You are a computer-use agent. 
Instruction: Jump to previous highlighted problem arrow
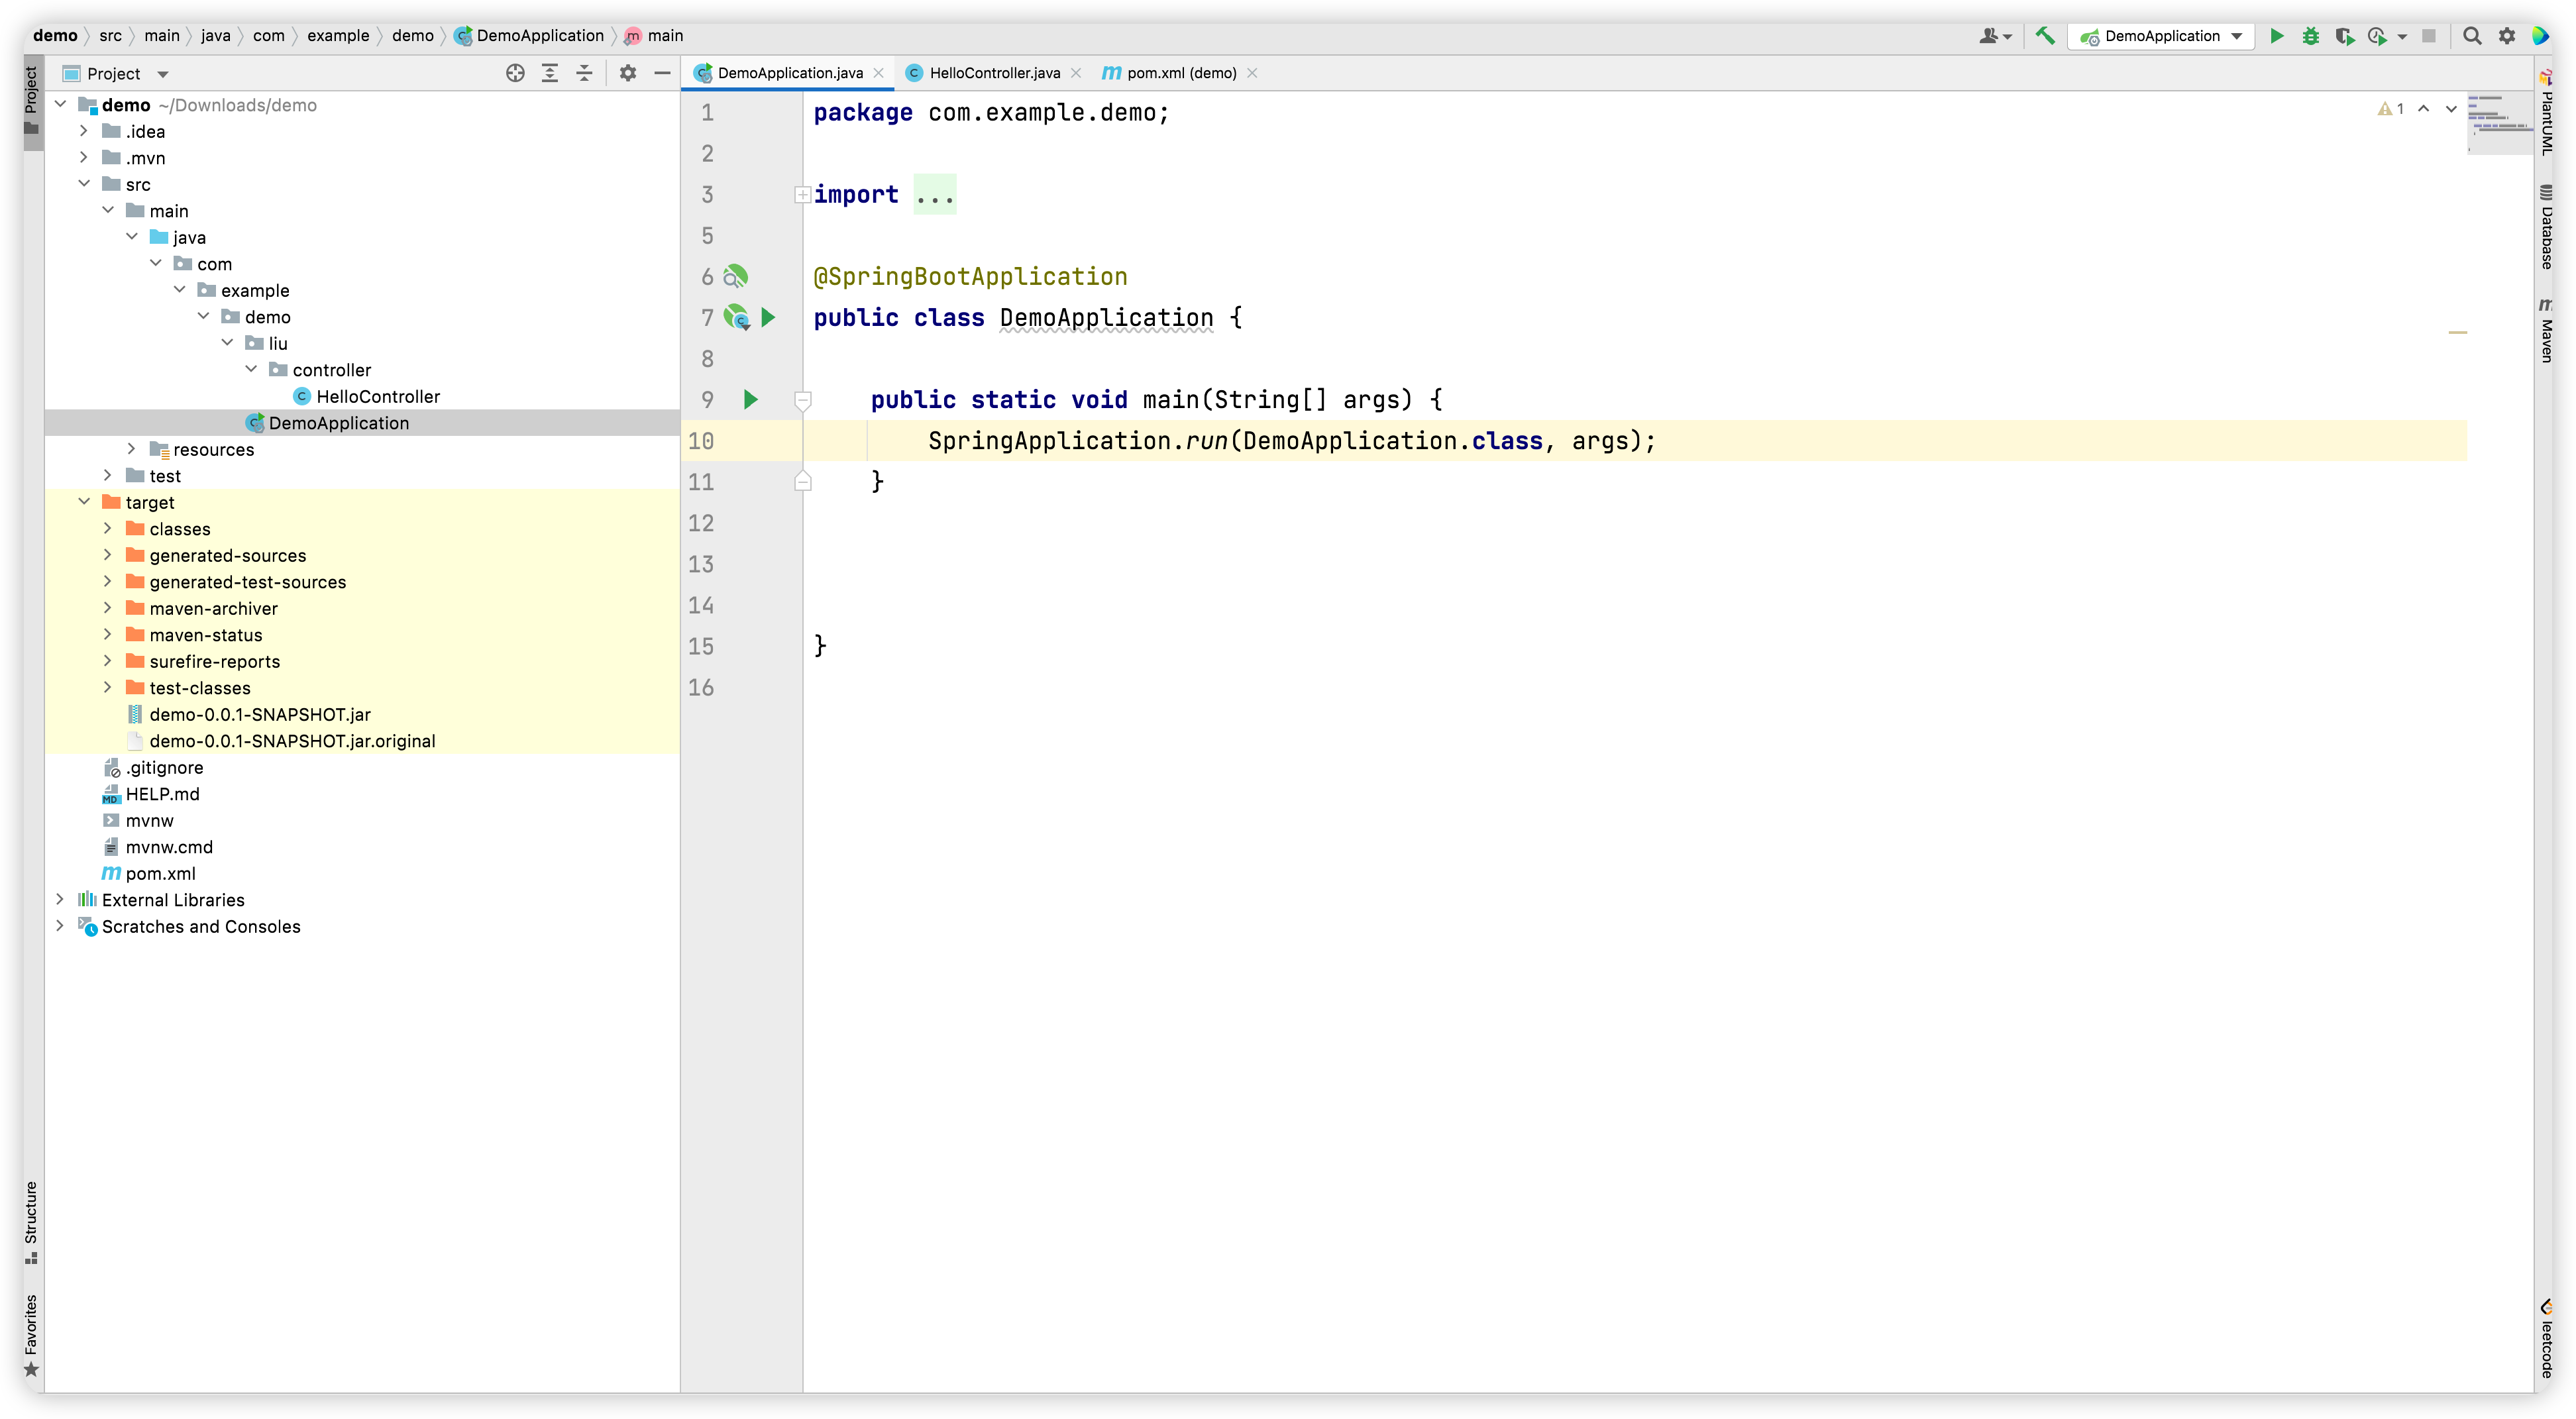click(x=2424, y=109)
